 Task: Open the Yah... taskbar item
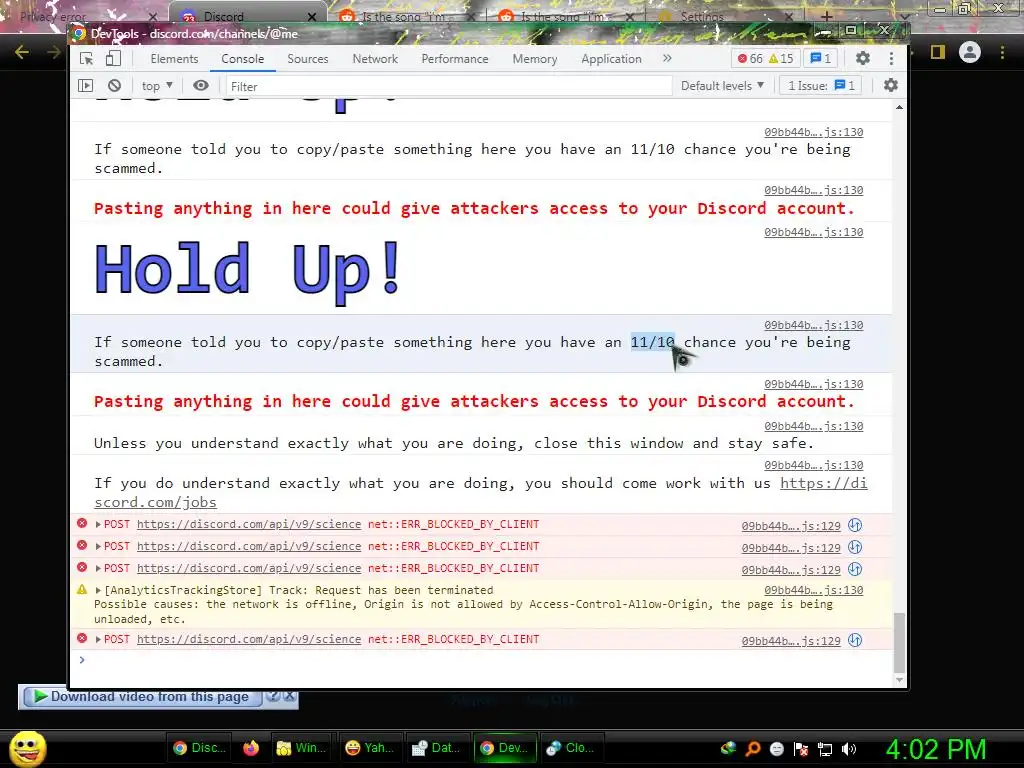(369, 748)
